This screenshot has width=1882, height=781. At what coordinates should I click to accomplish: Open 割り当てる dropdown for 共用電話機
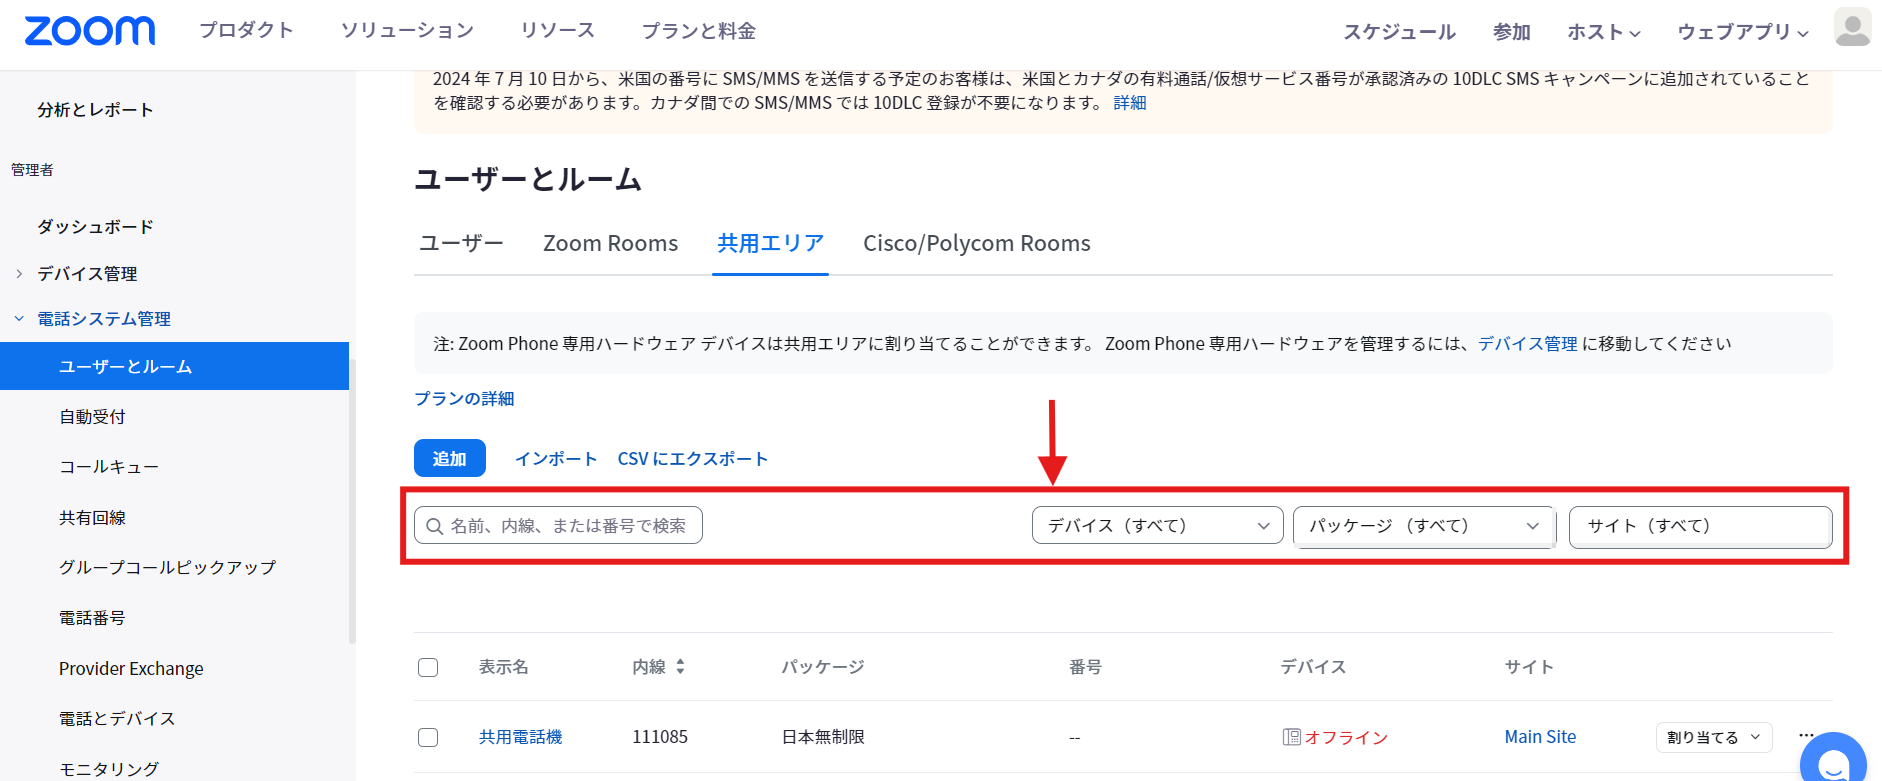(x=1714, y=737)
